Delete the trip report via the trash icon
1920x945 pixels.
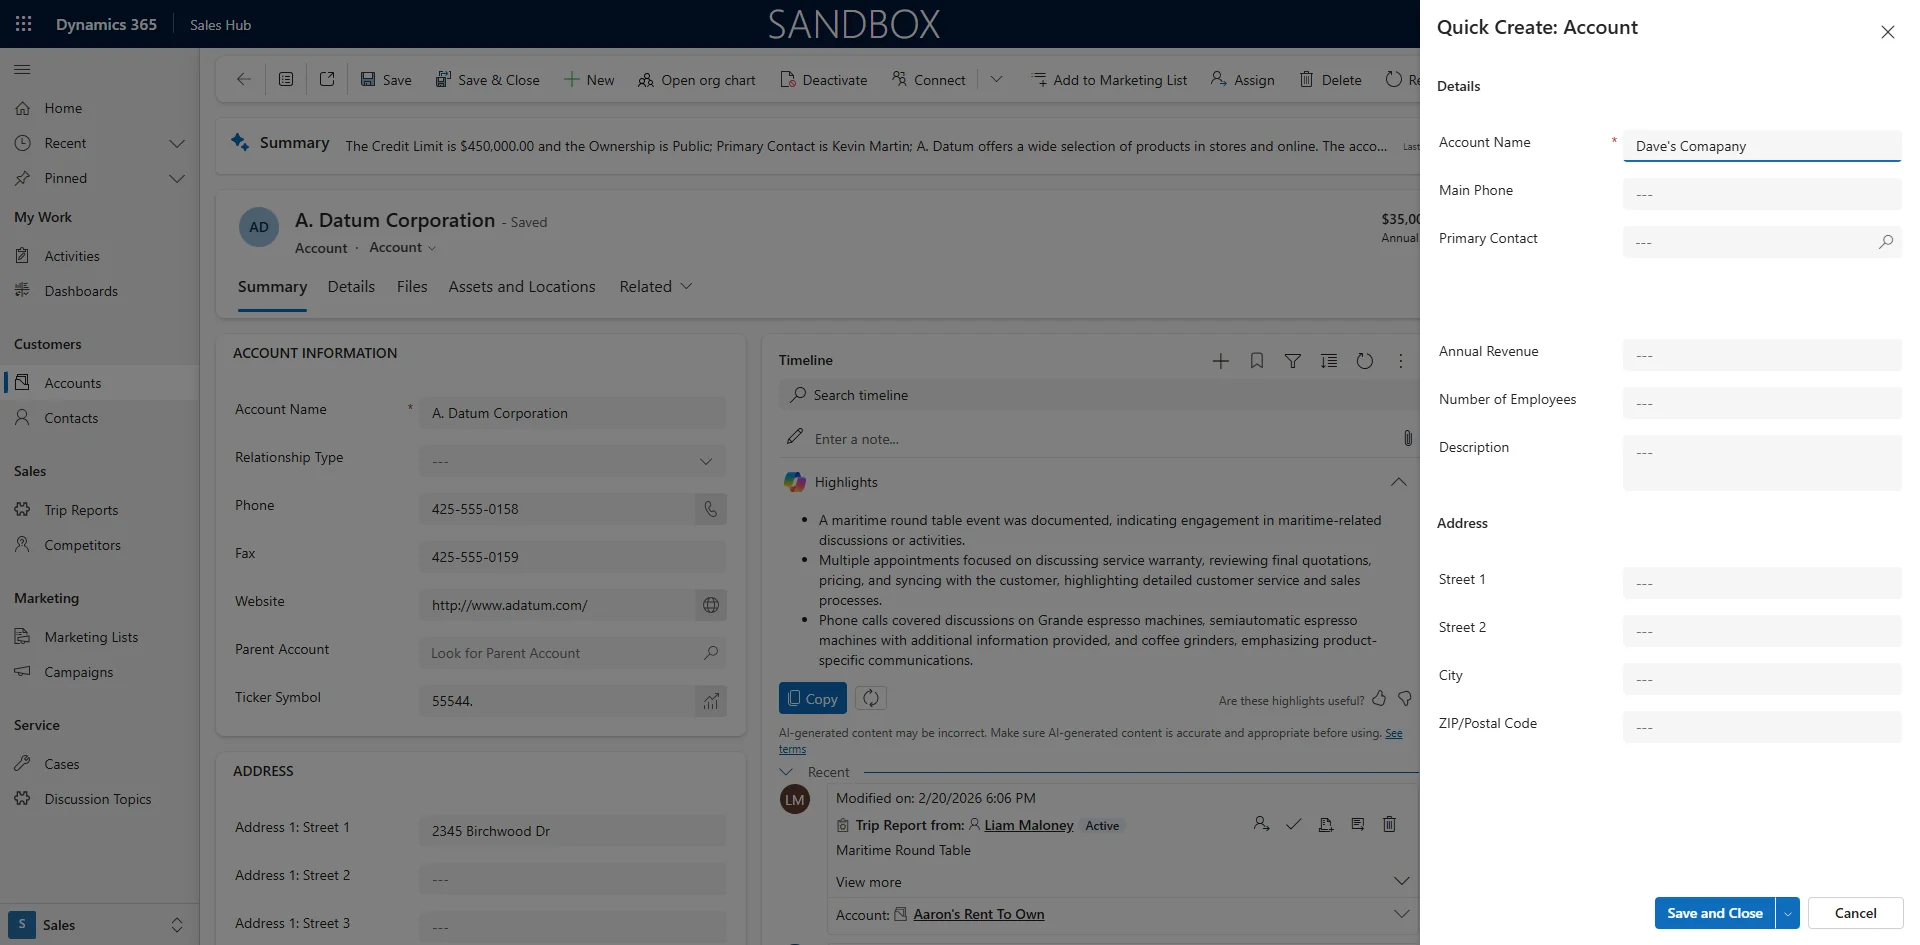coord(1389,824)
